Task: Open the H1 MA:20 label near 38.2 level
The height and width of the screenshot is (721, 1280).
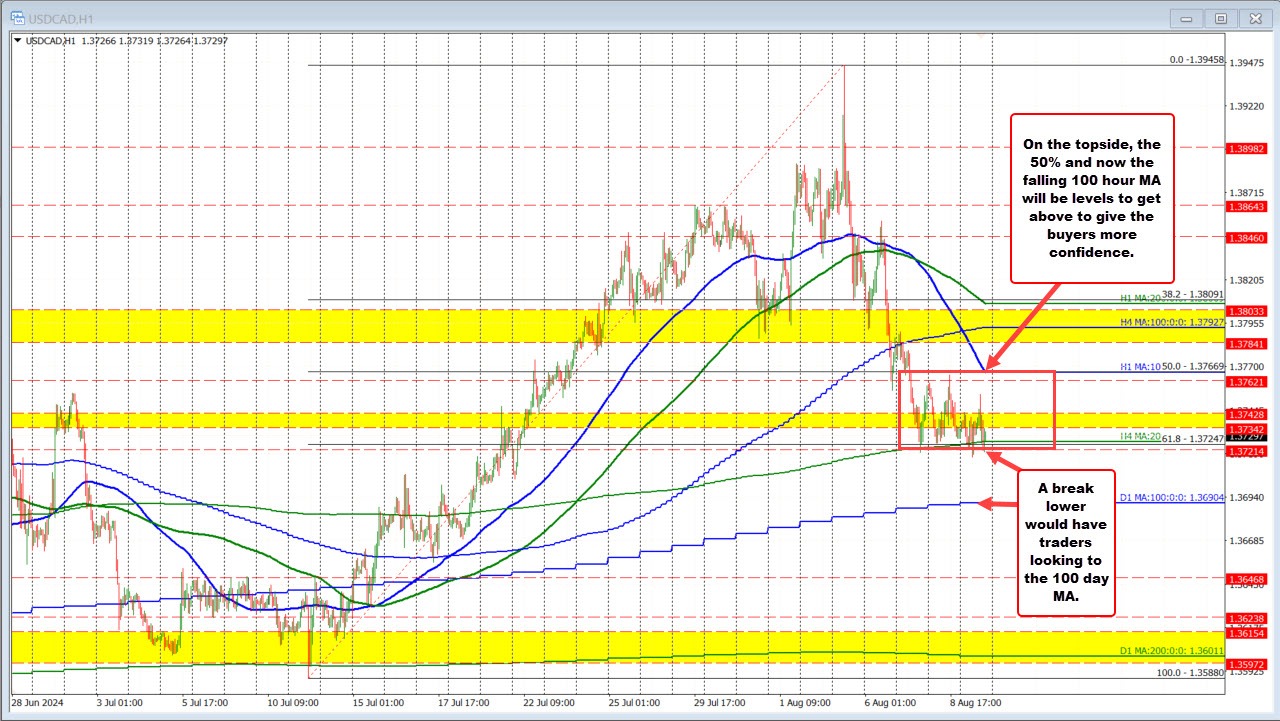Action: pos(1139,298)
